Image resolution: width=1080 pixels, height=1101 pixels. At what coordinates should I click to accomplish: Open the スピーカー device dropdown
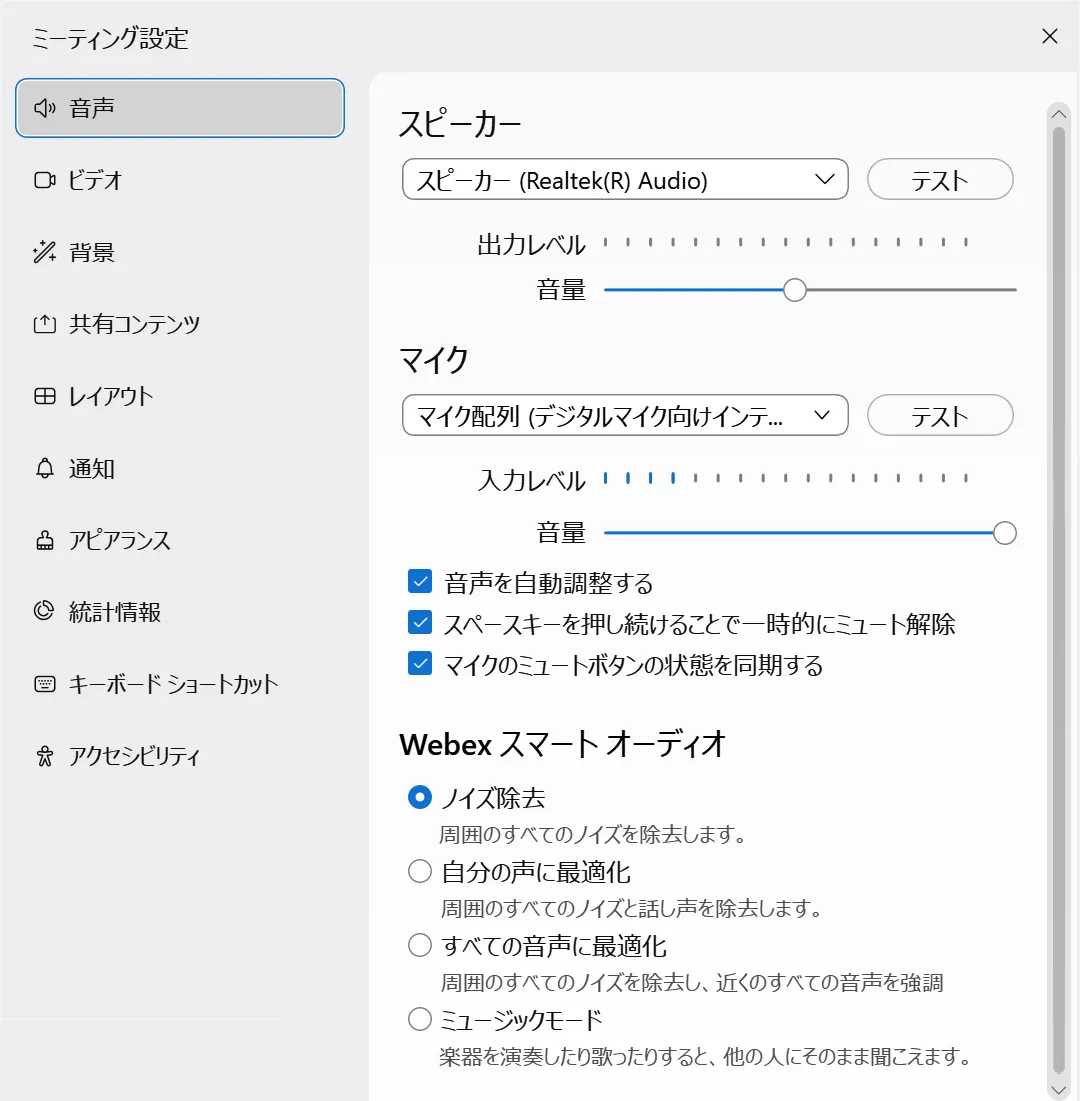625,180
